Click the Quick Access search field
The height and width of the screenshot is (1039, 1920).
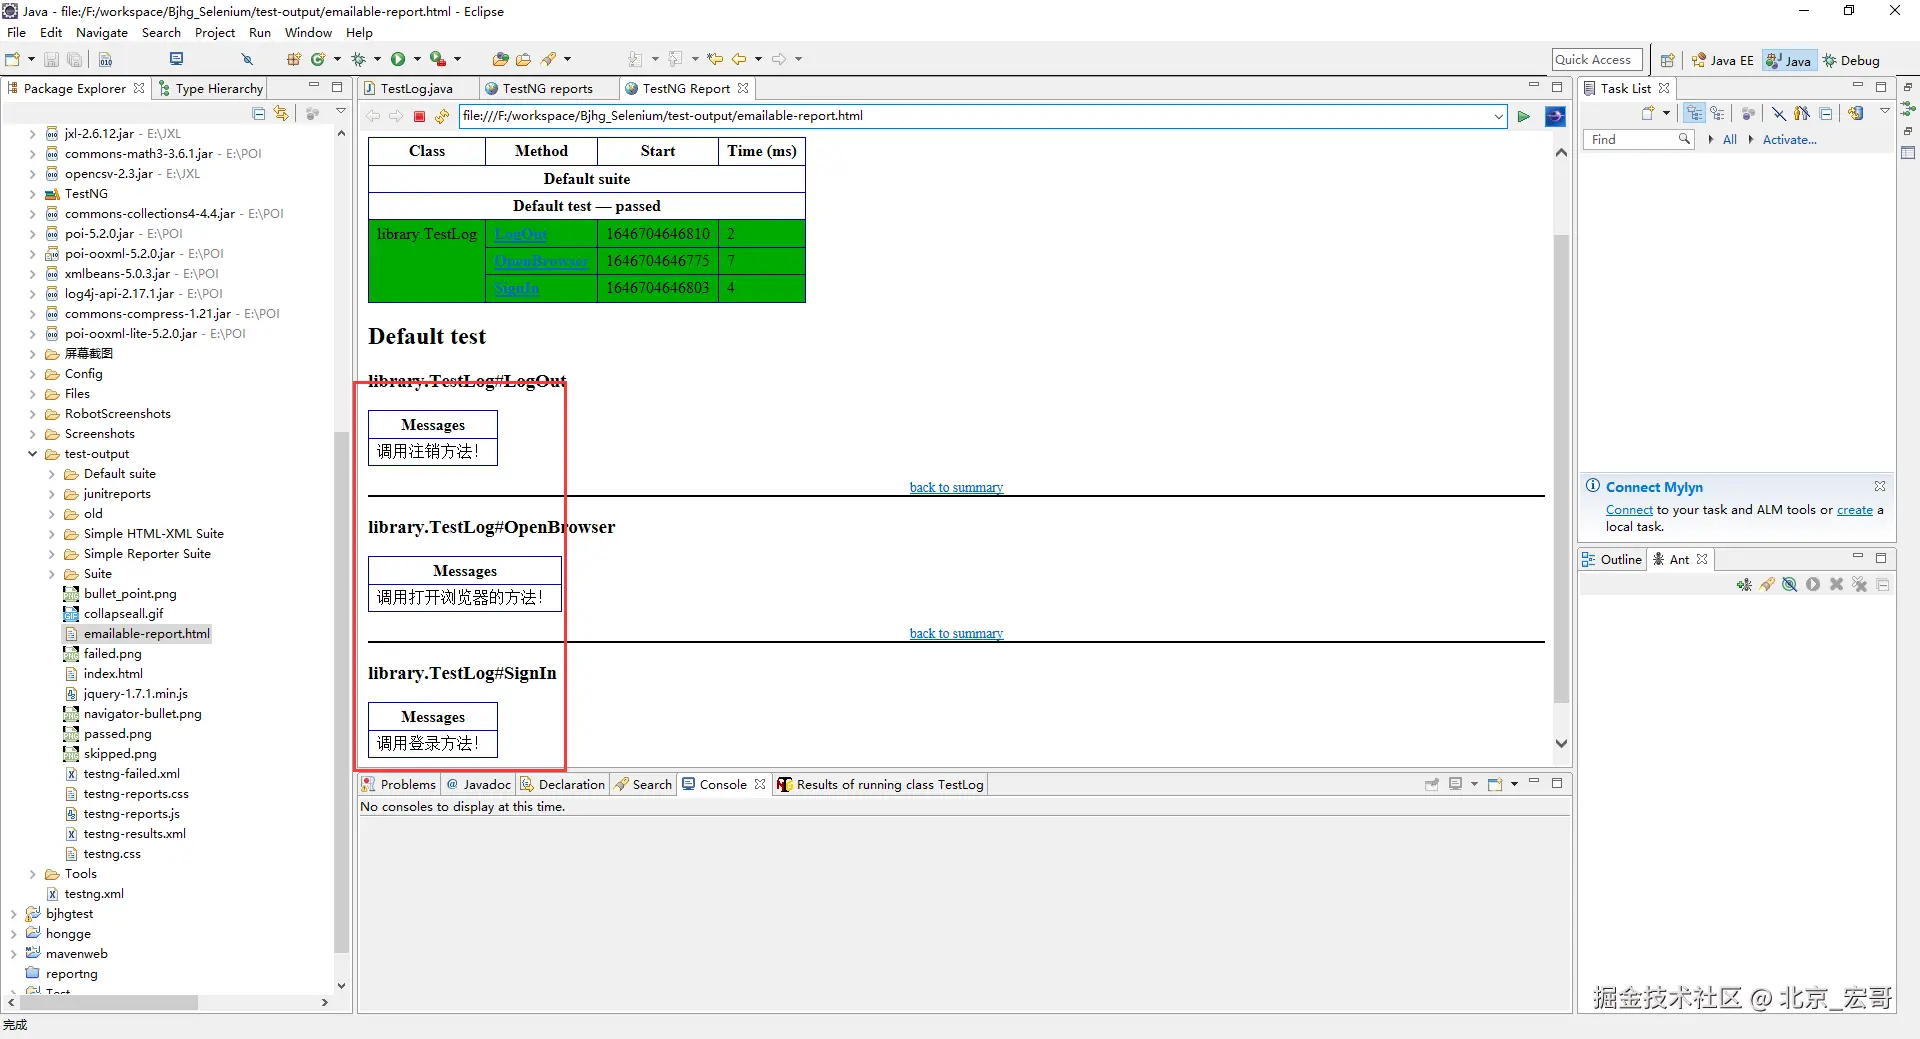(1597, 60)
